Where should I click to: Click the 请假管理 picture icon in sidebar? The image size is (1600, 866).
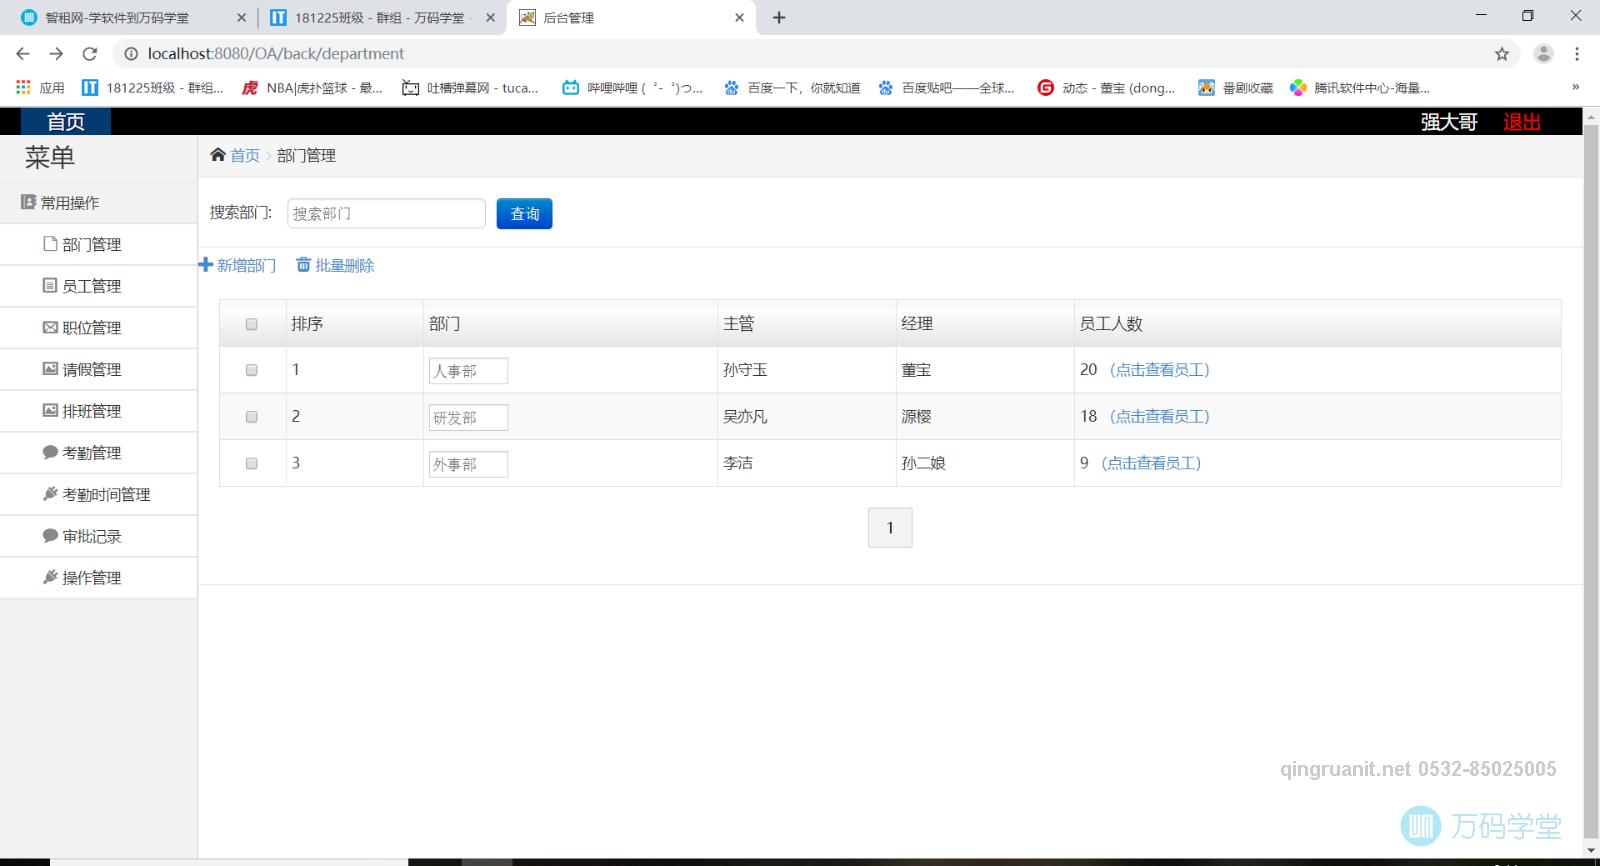(x=50, y=369)
